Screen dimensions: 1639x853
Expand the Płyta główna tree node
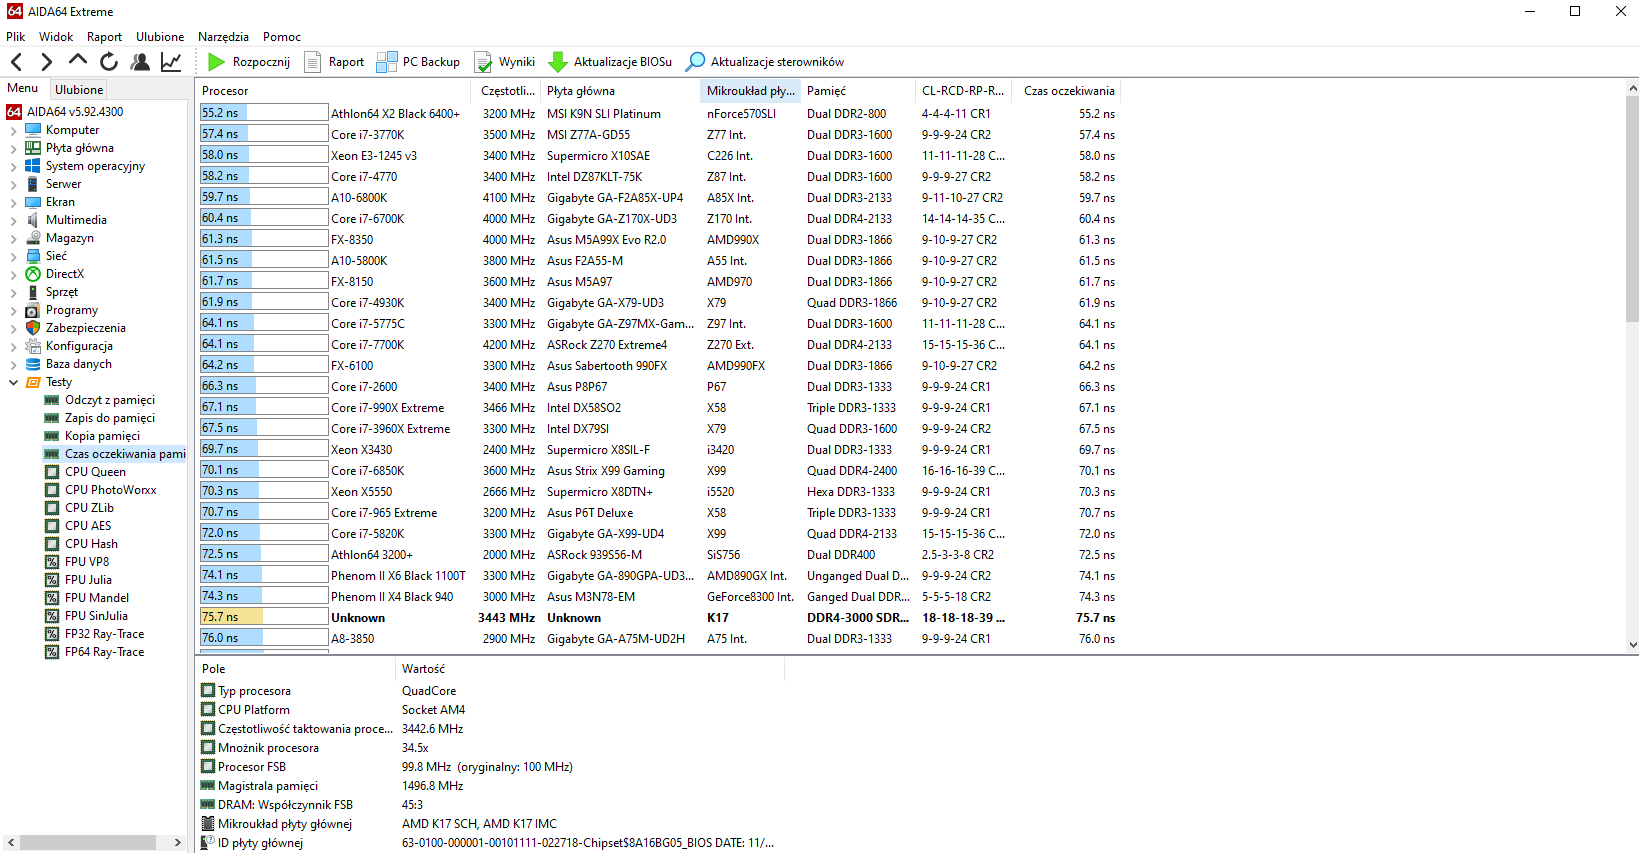point(13,148)
